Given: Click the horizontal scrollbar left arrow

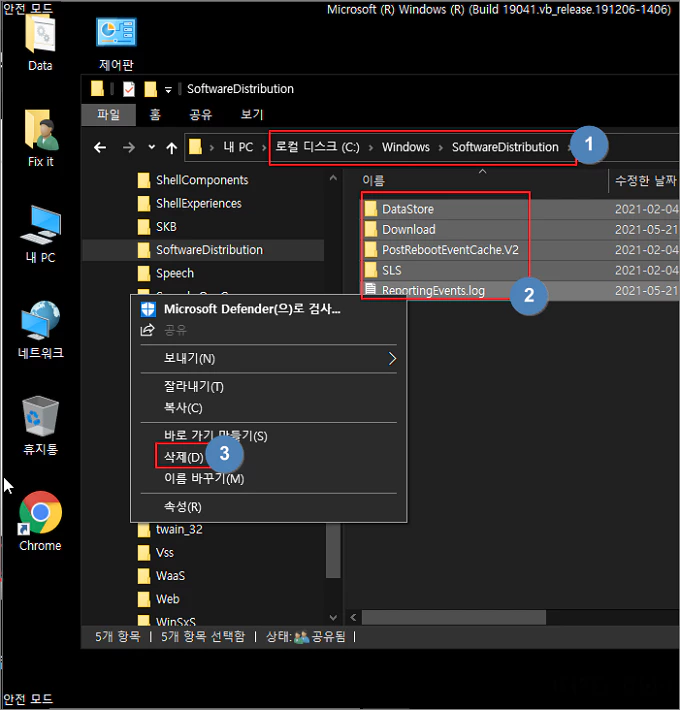Looking at the screenshot, I should (x=353, y=617).
